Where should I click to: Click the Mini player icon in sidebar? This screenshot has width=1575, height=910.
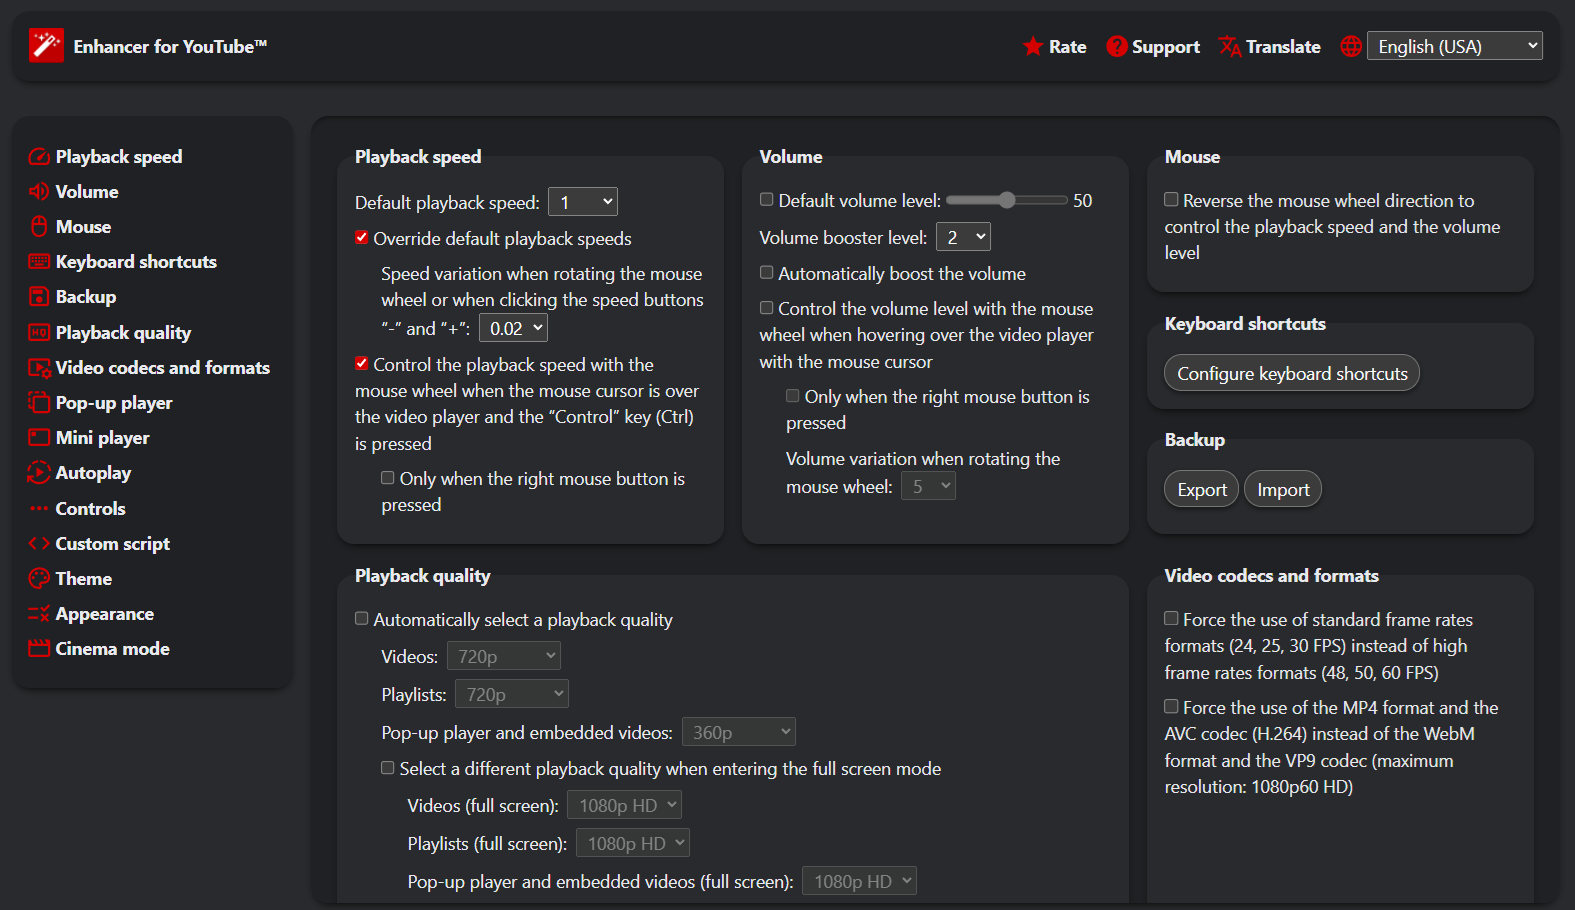click(x=39, y=438)
